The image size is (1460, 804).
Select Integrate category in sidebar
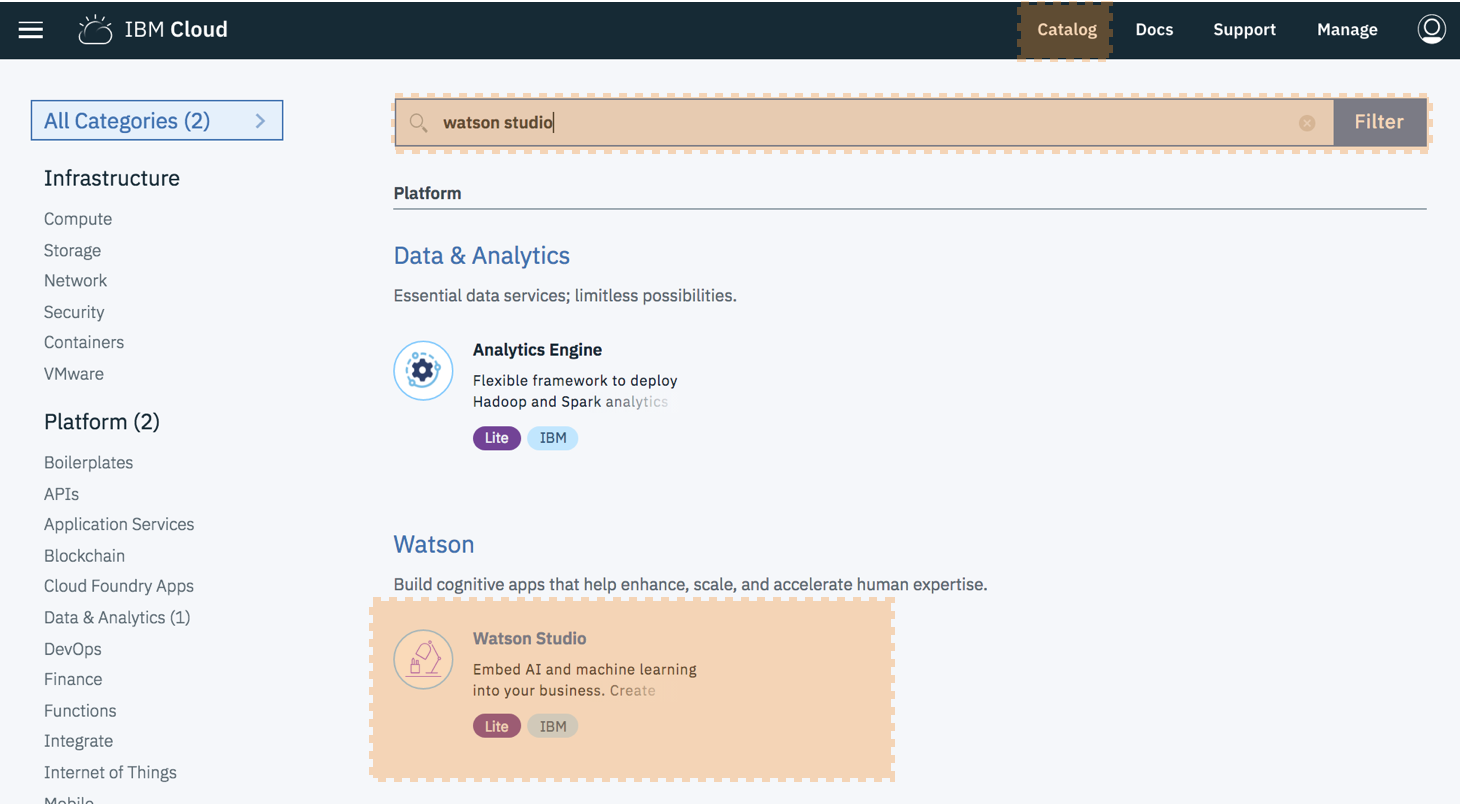tap(78, 741)
